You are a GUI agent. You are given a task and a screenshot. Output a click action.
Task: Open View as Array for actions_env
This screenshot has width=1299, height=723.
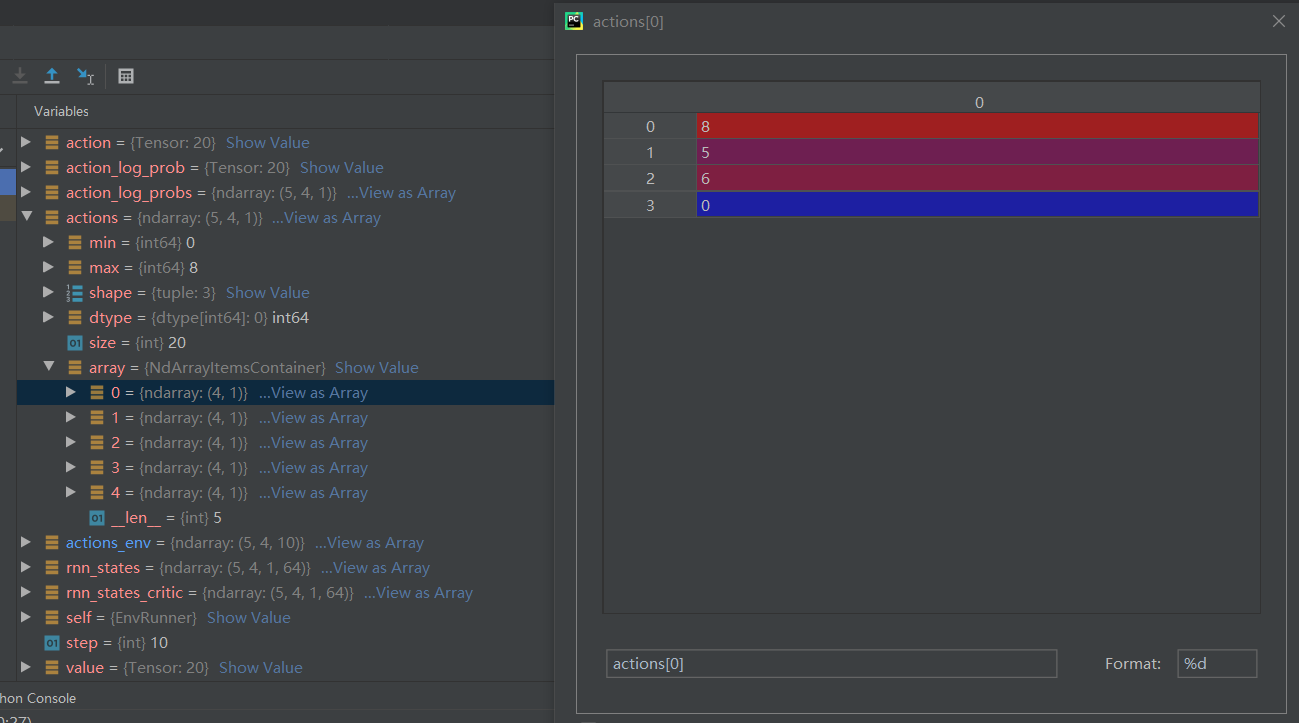click(x=369, y=542)
